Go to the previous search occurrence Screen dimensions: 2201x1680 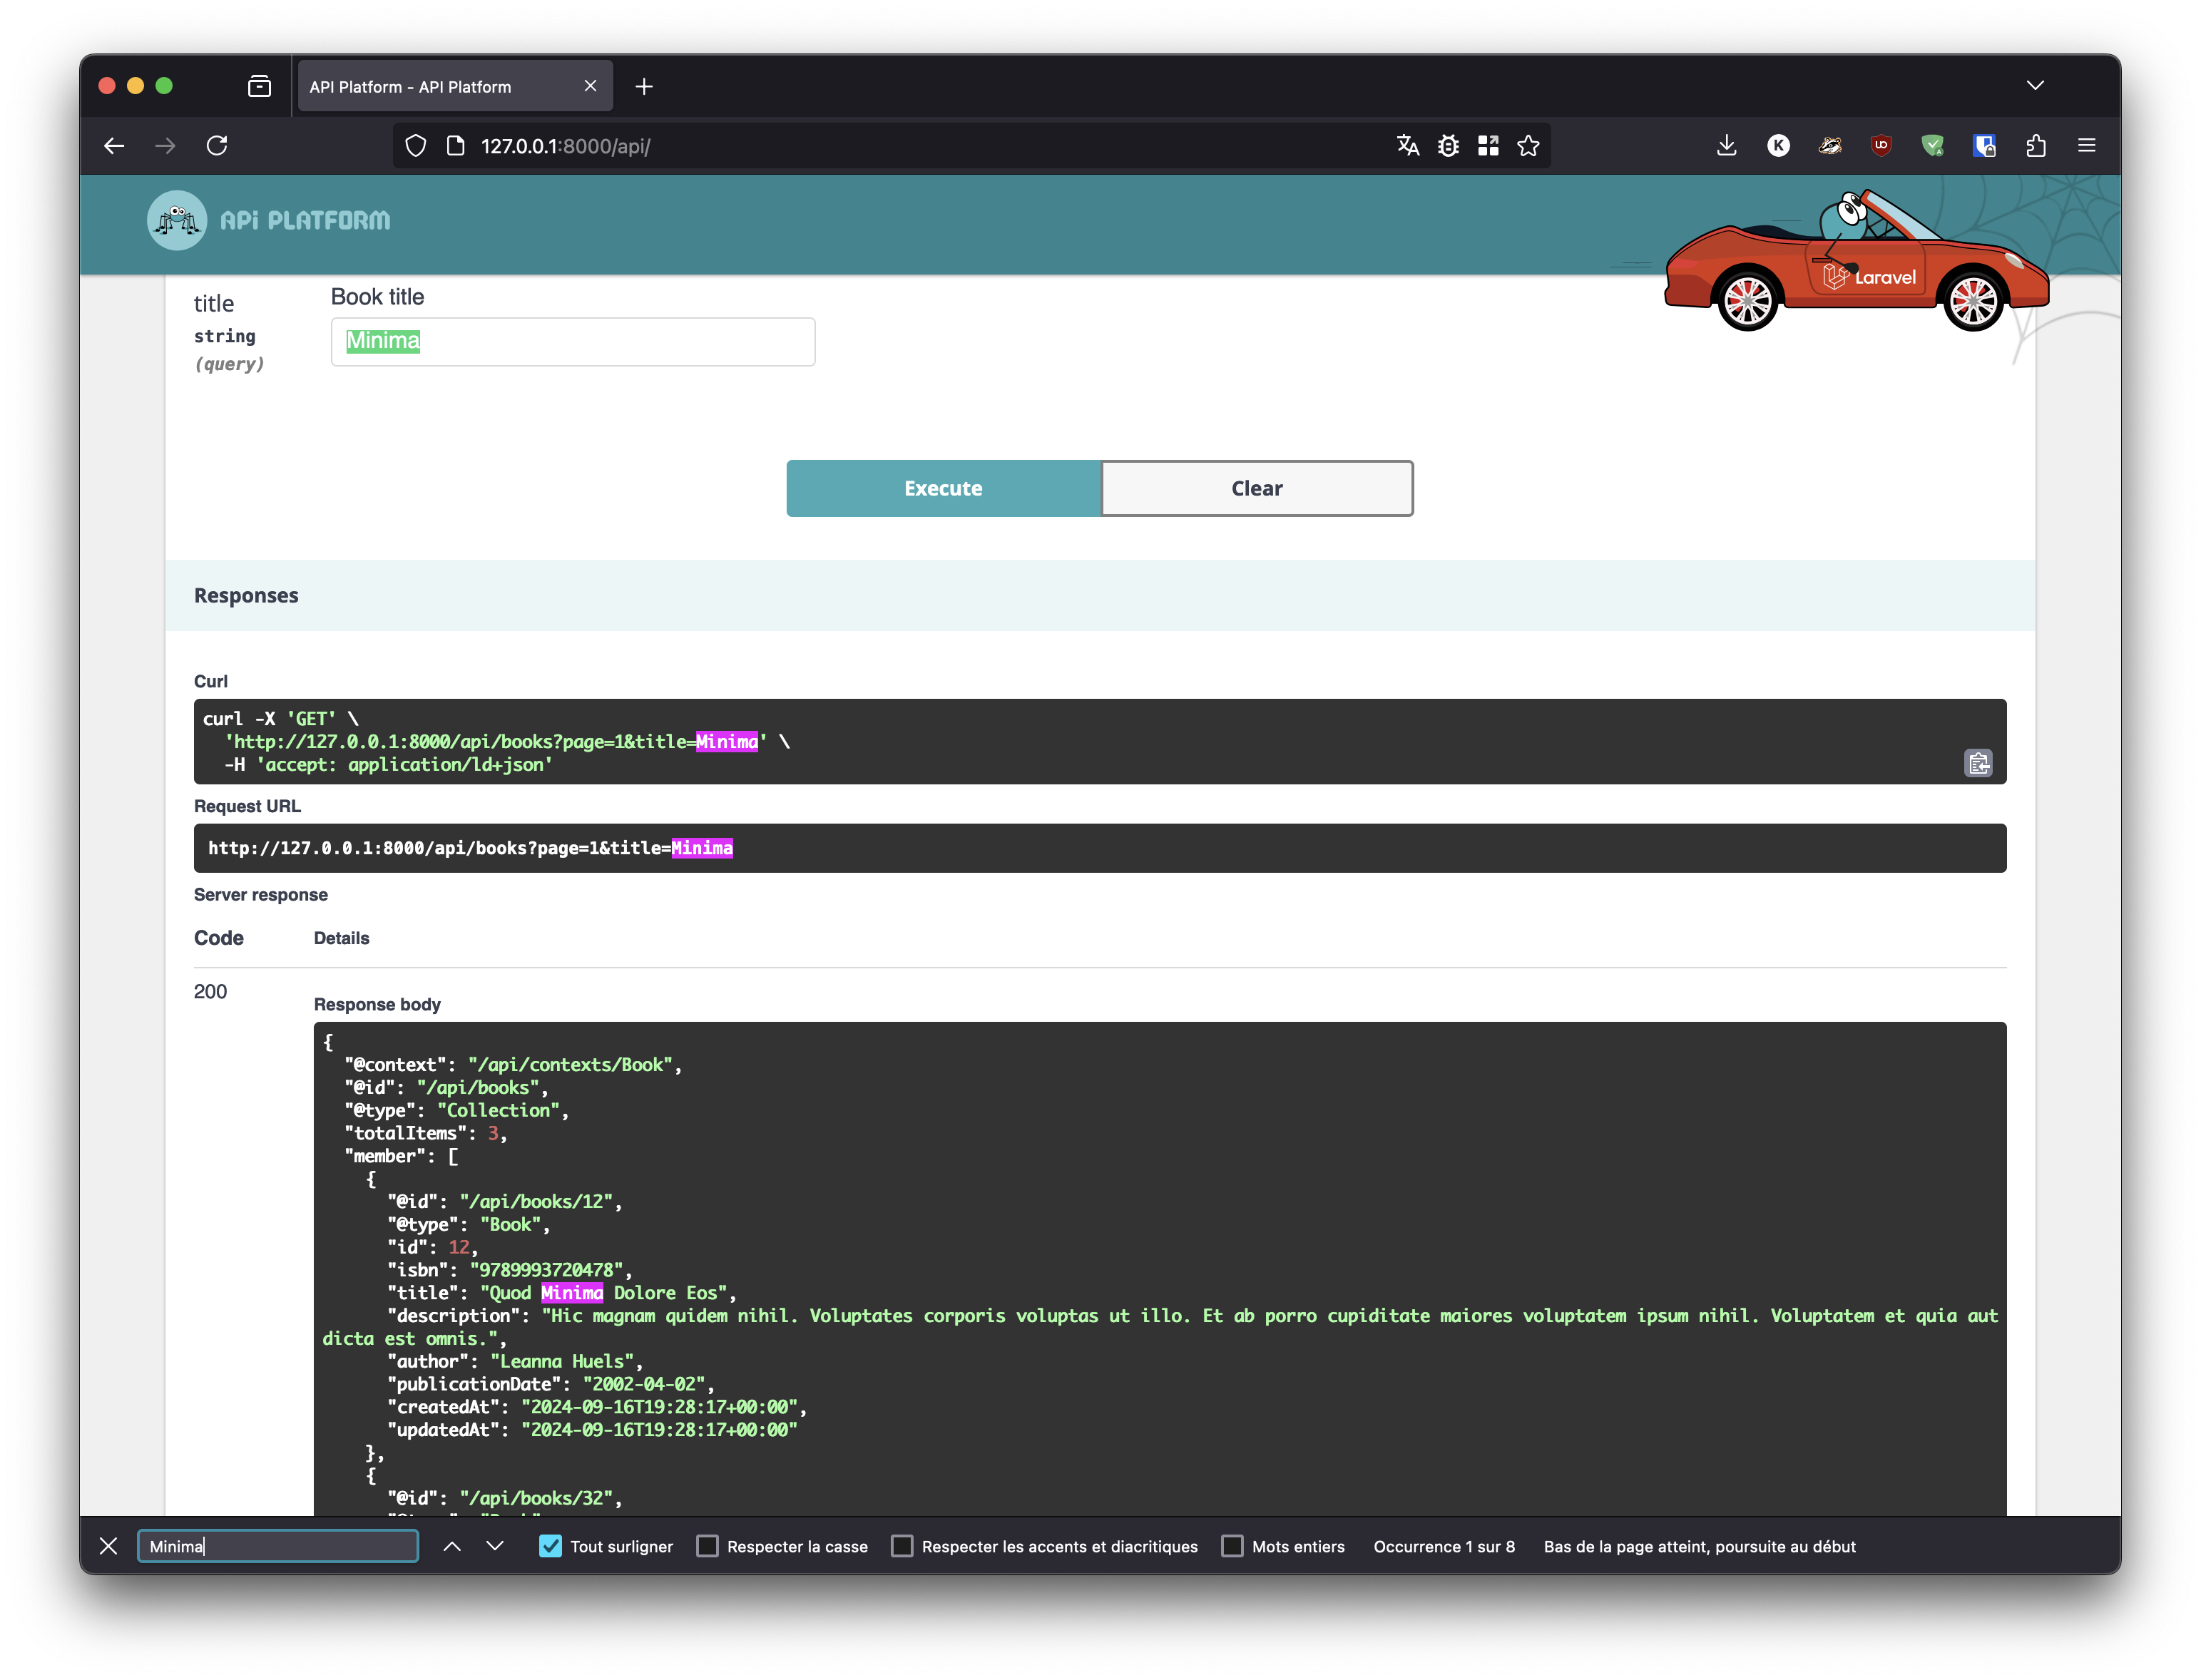pyautogui.click(x=452, y=1546)
